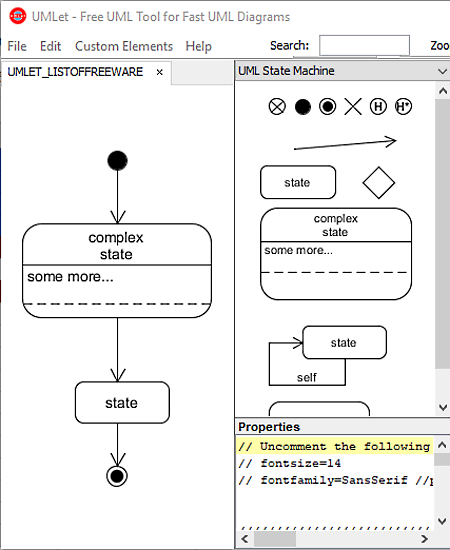Image resolution: width=450 pixels, height=550 pixels.
Task: Click the Properties panel scroll up arrow
Action: (442, 445)
